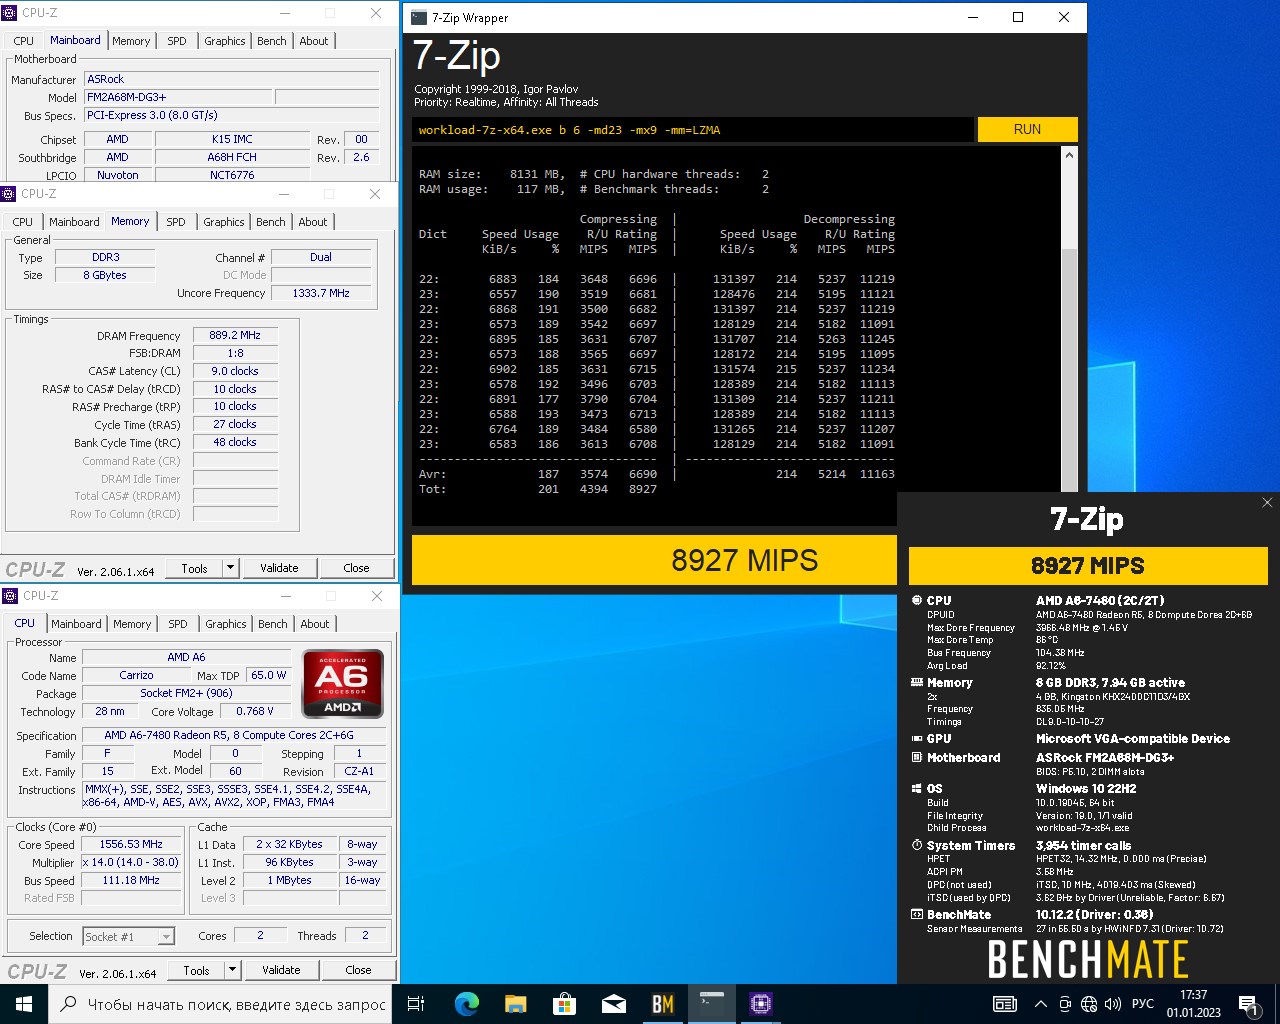Viewport: 1280px width, 1024px height.
Task: Open the Memory tab in the top Mainboard CPU-Z window
Action: [x=131, y=41]
